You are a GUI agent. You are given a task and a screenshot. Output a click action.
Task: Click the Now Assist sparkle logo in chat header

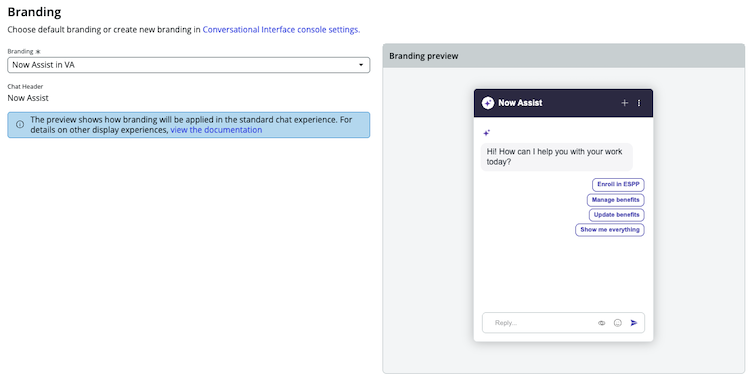tap(487, 103)
